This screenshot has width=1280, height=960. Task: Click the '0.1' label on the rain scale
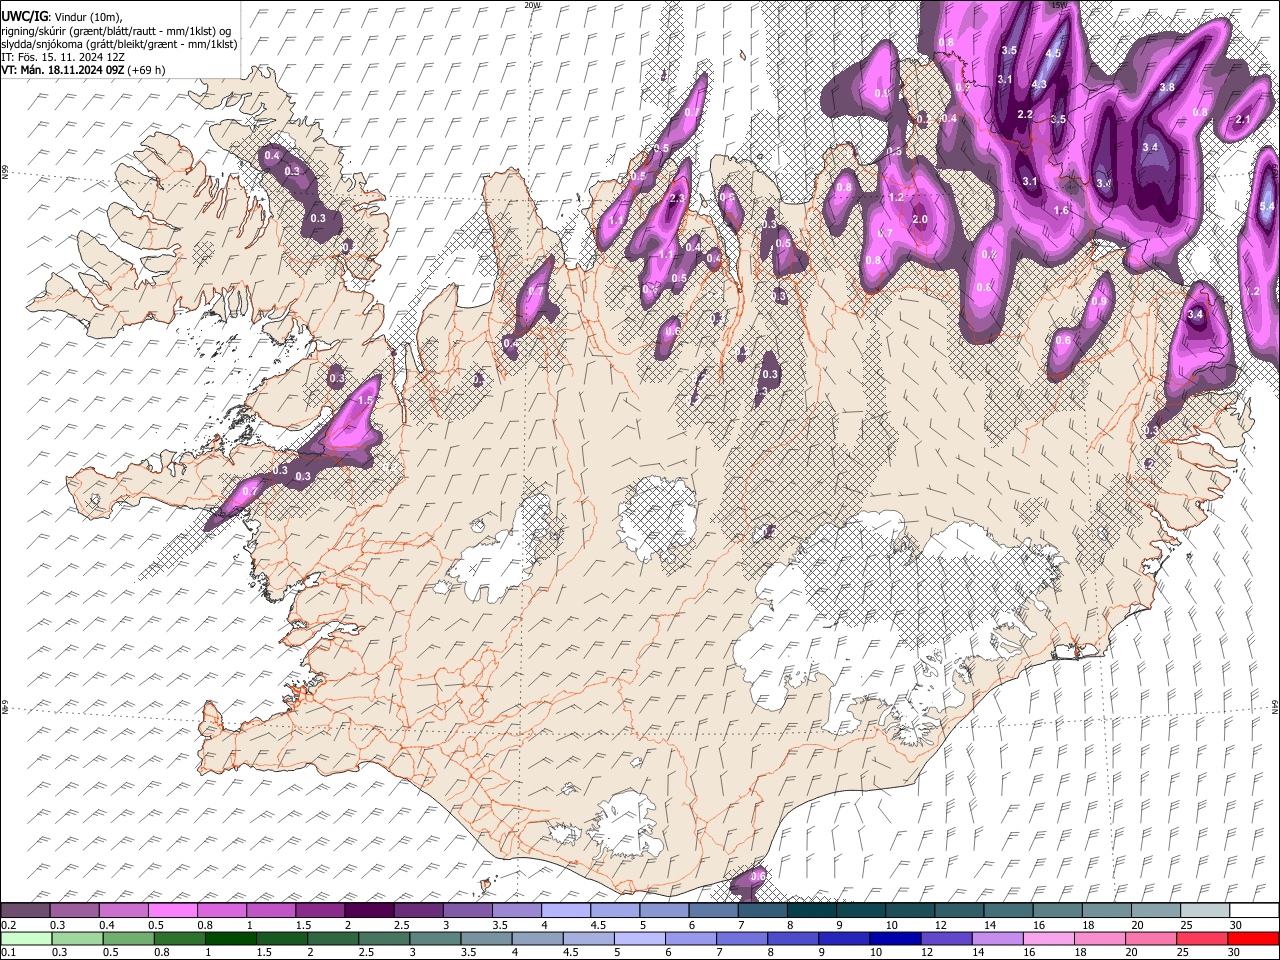[x=8, y=953]
